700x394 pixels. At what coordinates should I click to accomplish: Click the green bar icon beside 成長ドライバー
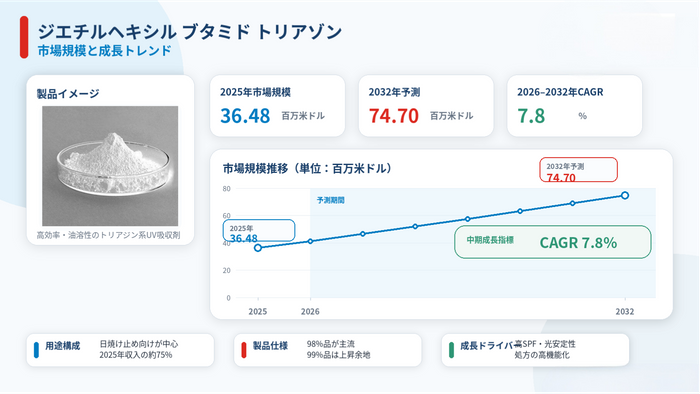click(451, 350)
